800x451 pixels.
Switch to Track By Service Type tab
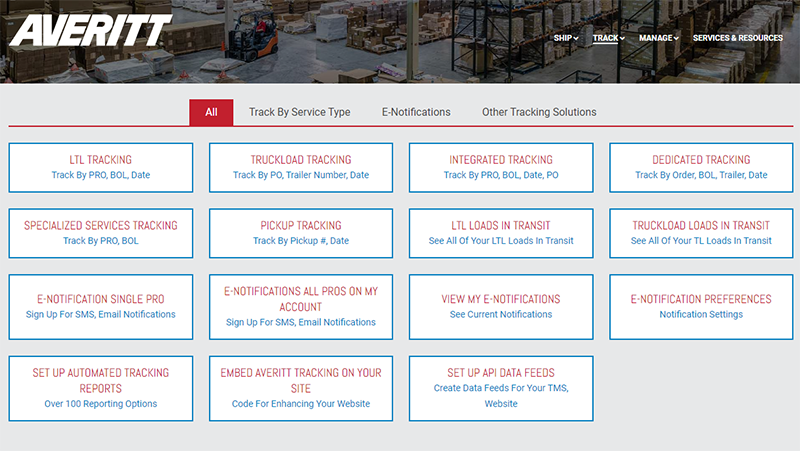coord(299,112)
